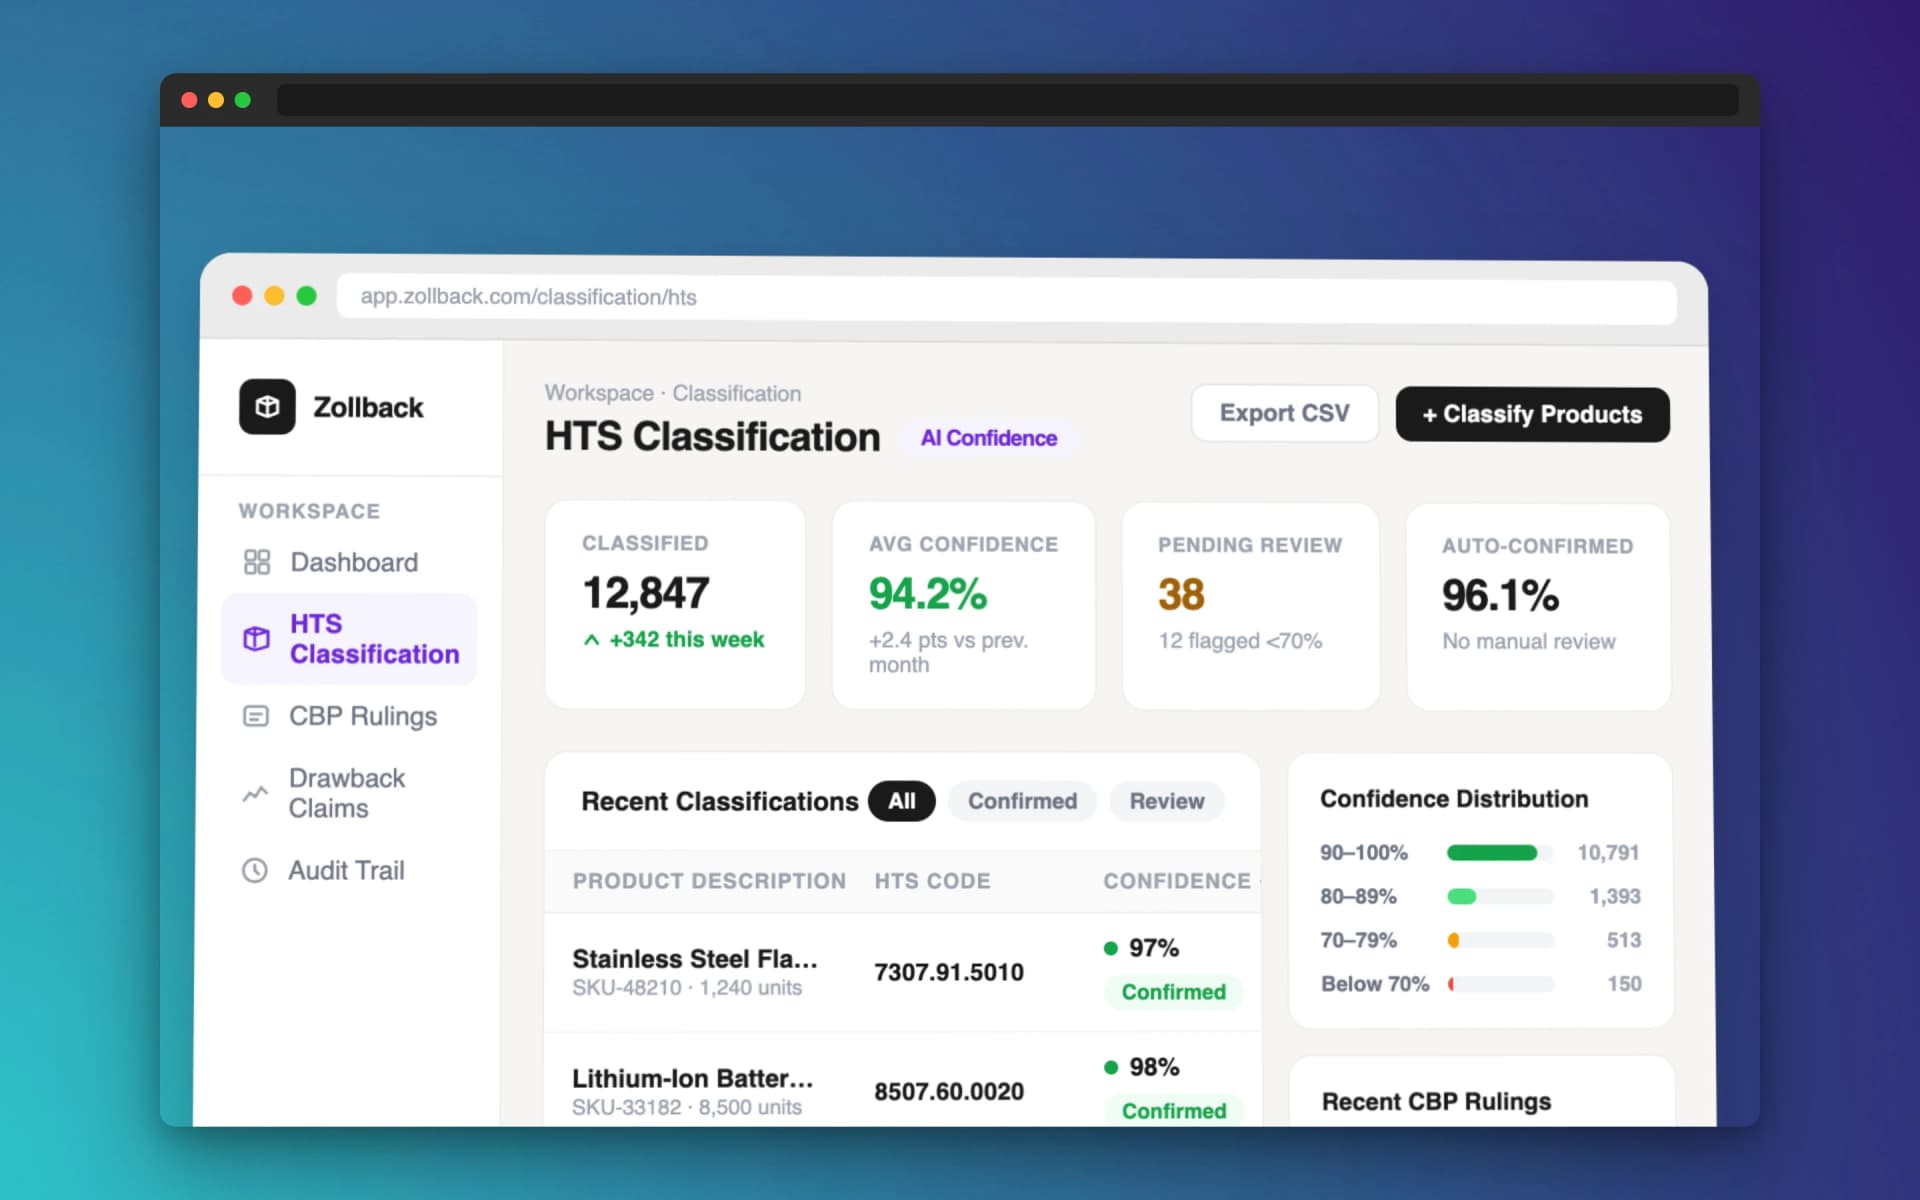Open Dashboard from the sidebar
Viewport: 1920px width, 1200px height.
click(x=353, y=562)
